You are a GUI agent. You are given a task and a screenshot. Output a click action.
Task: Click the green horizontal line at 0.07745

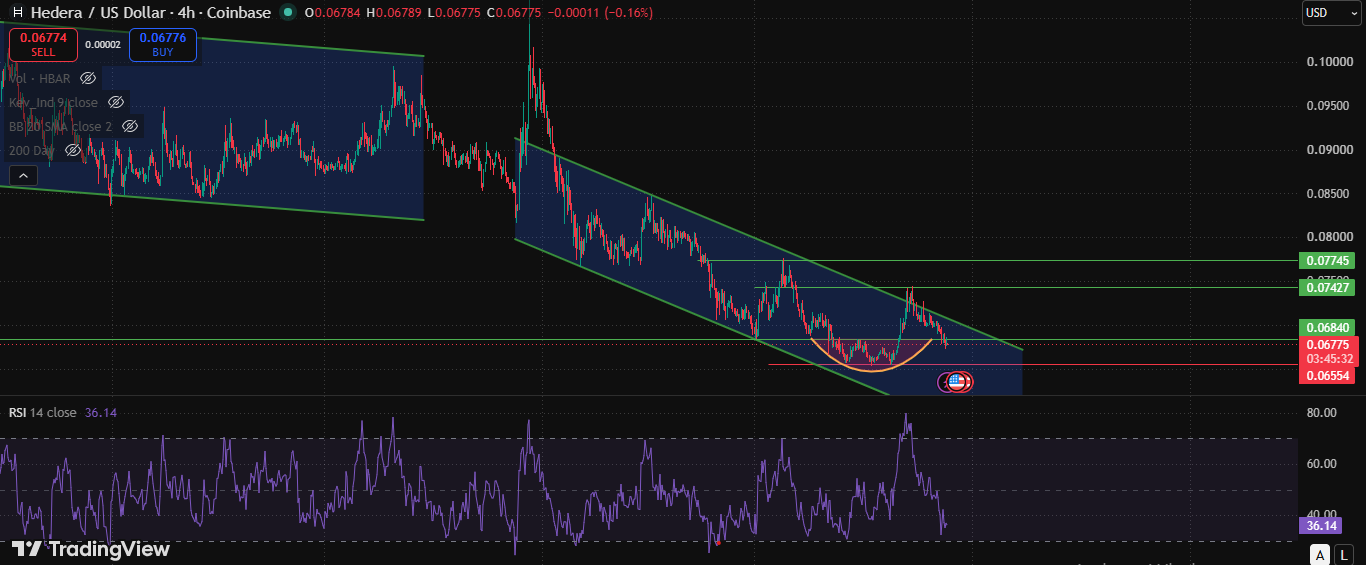tap(1000, 260)
